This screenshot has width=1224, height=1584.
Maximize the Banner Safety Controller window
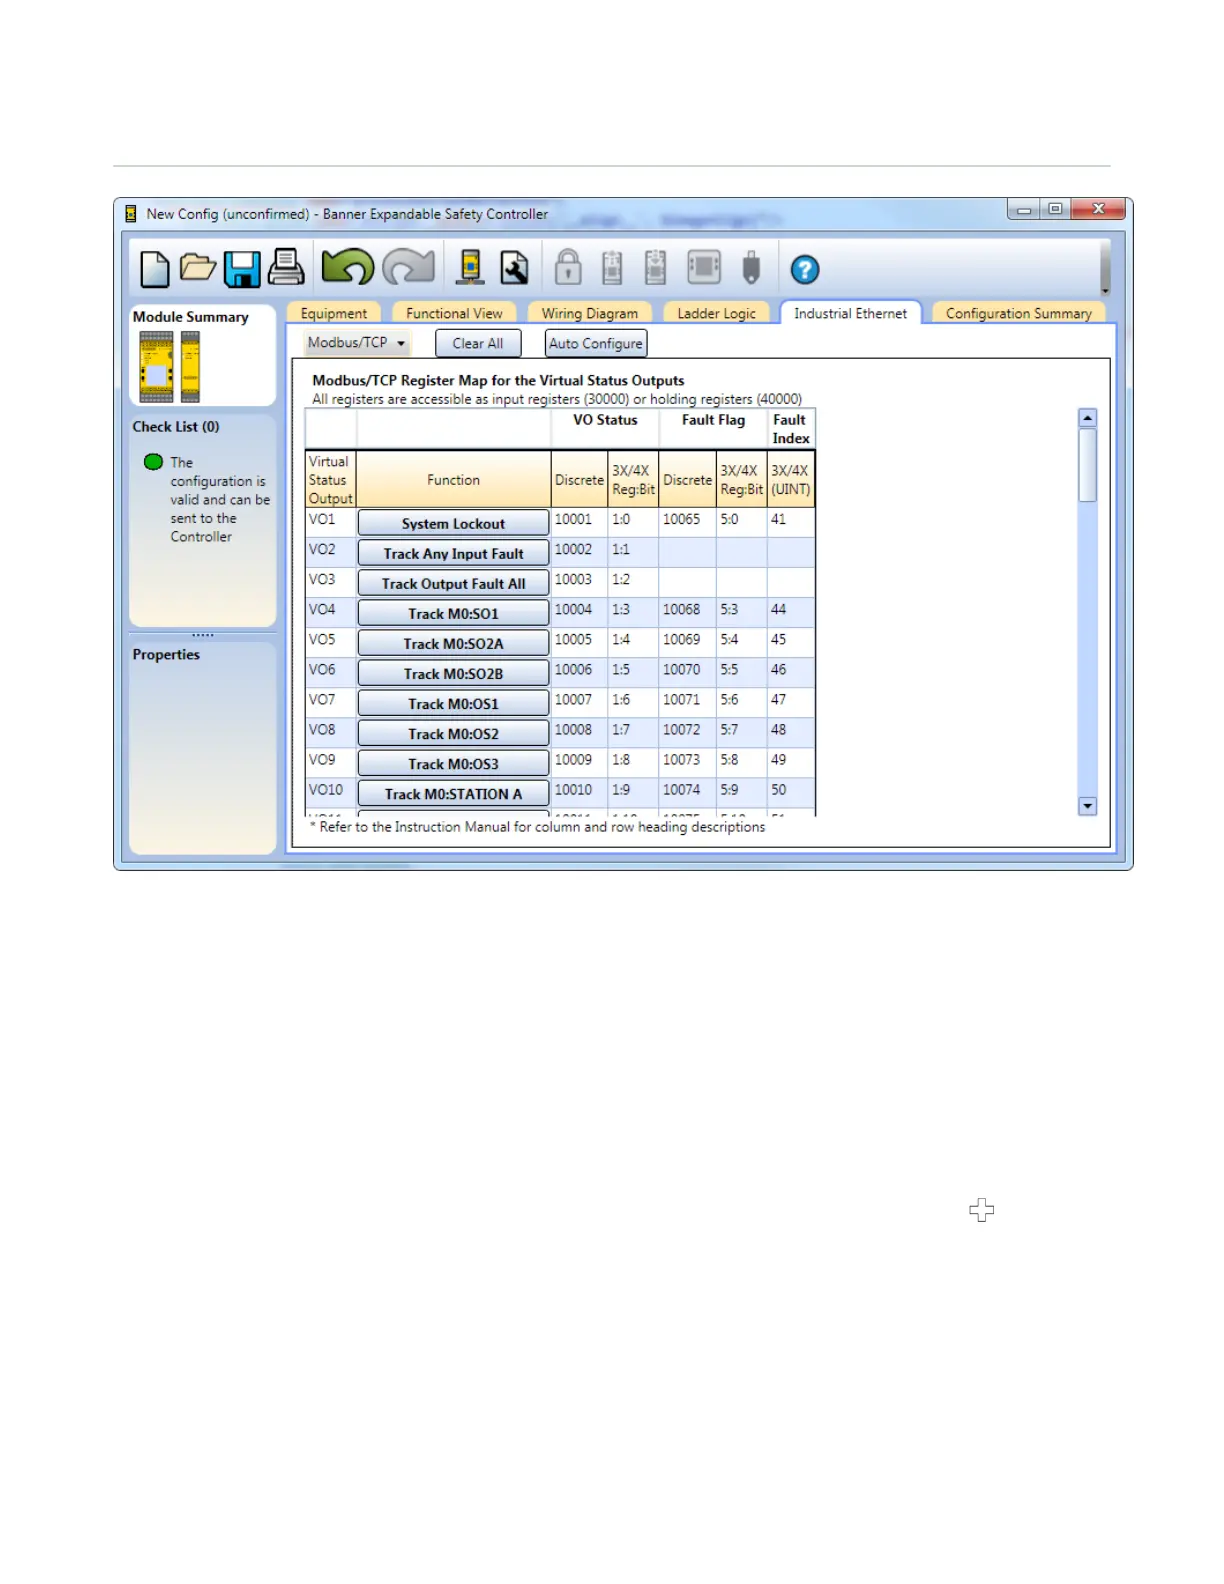coord(1055,209)
